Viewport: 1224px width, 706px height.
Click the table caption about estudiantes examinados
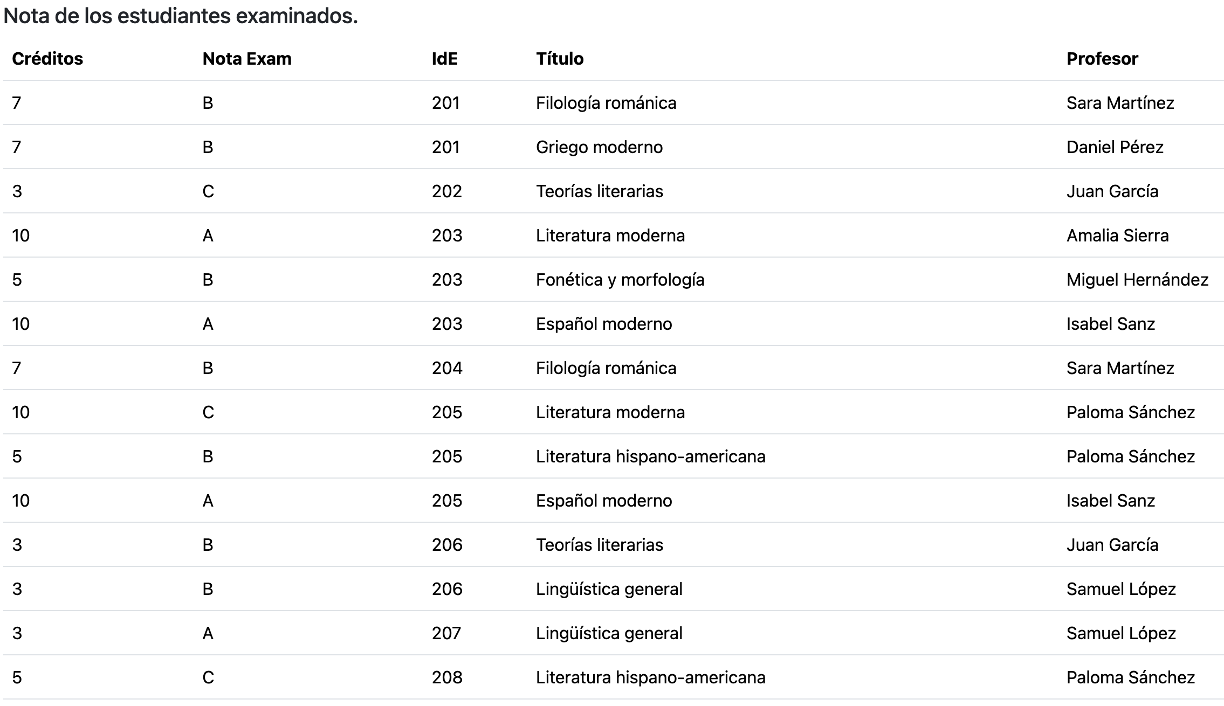click(181, 17)
